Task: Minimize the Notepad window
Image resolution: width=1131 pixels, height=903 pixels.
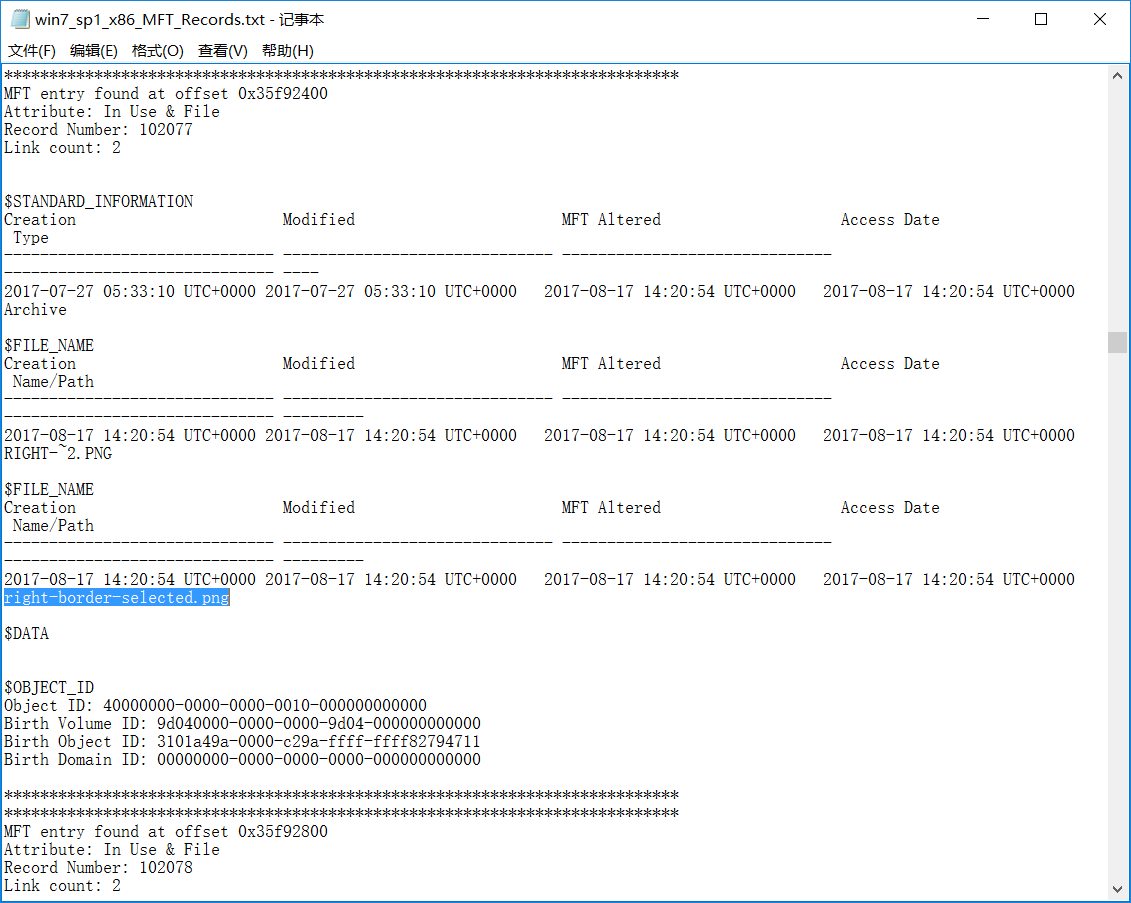Action: pos(983,18)
